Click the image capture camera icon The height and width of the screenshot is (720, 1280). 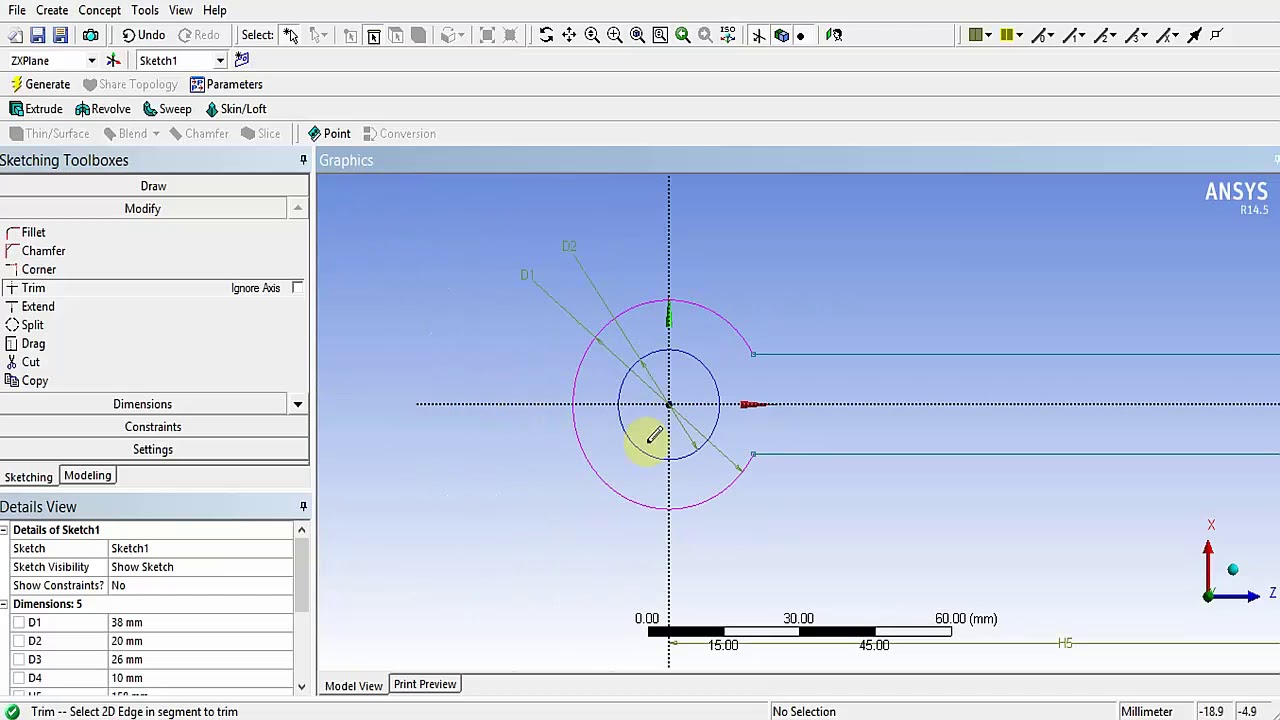pos(90,35)
